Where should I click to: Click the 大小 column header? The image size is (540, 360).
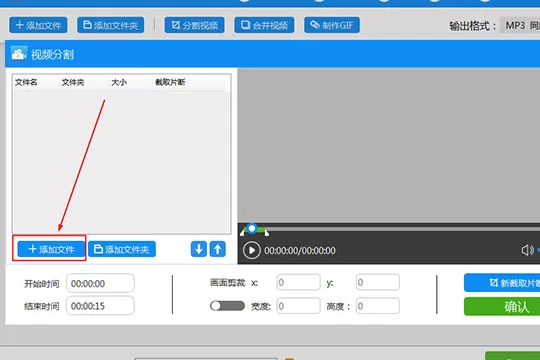[119, 82]
